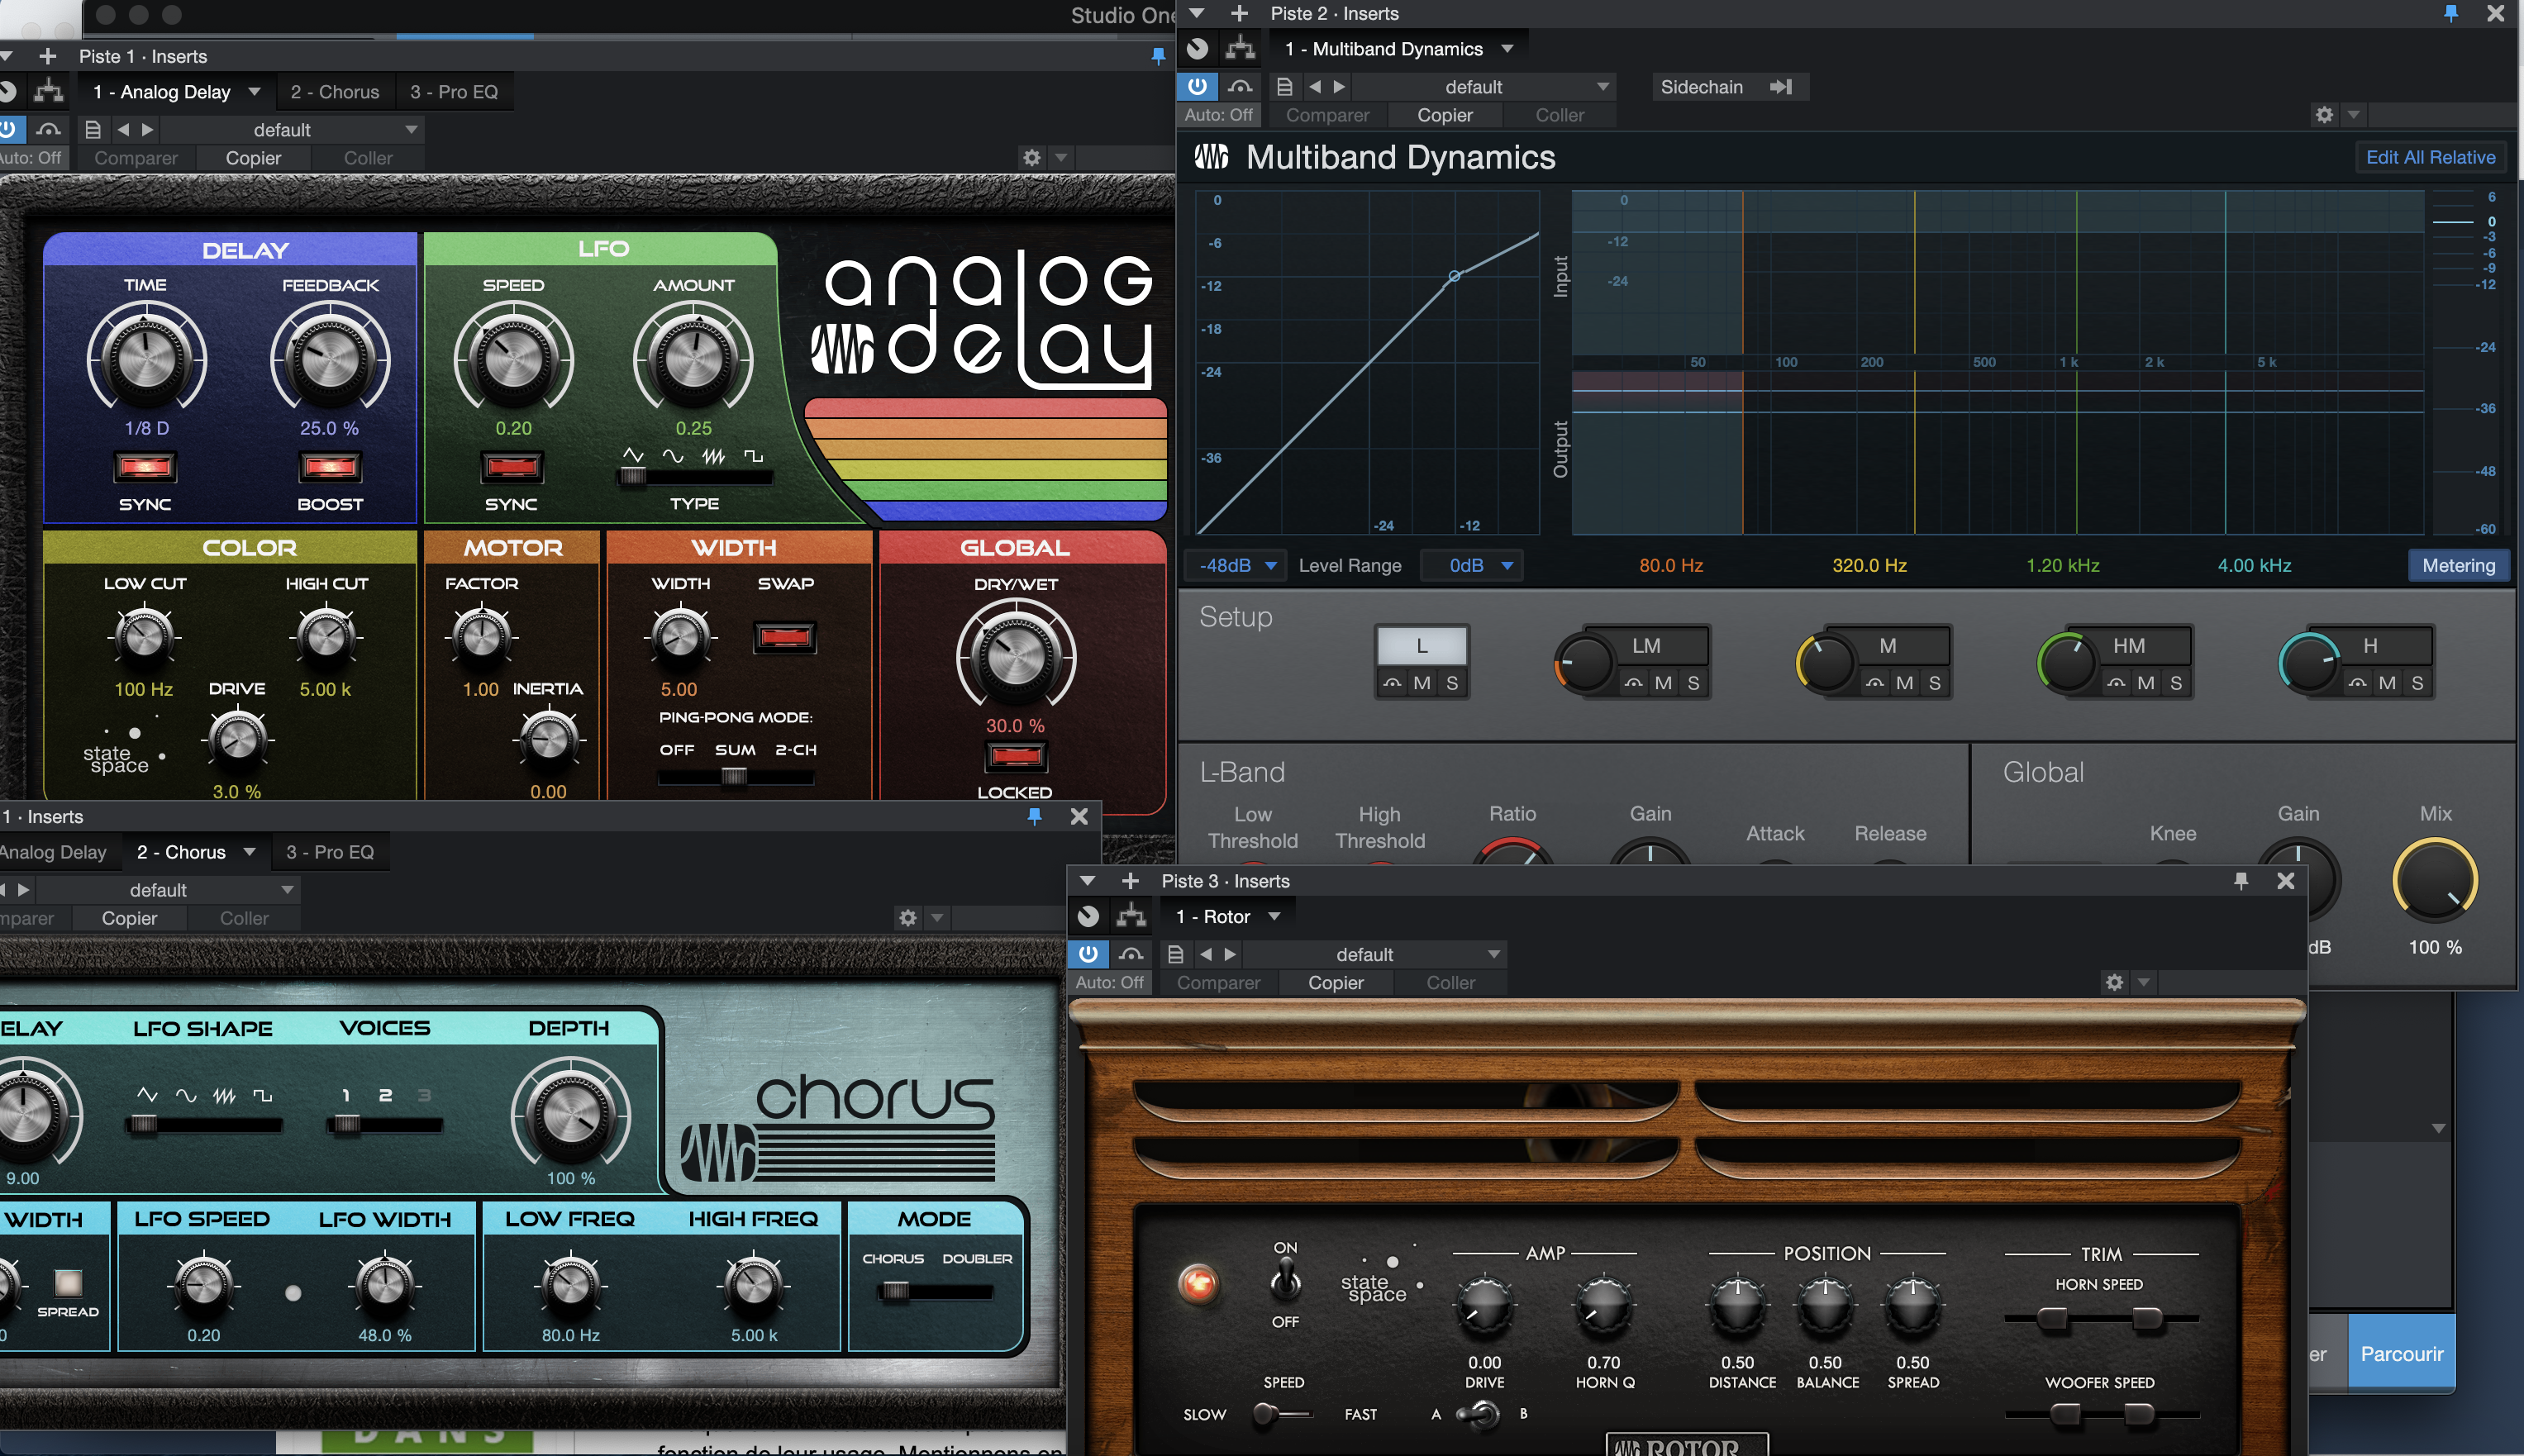The image size is (2524, 1456).
Task: Select voices 2 in Chorus
Action: coord(385,1096)
